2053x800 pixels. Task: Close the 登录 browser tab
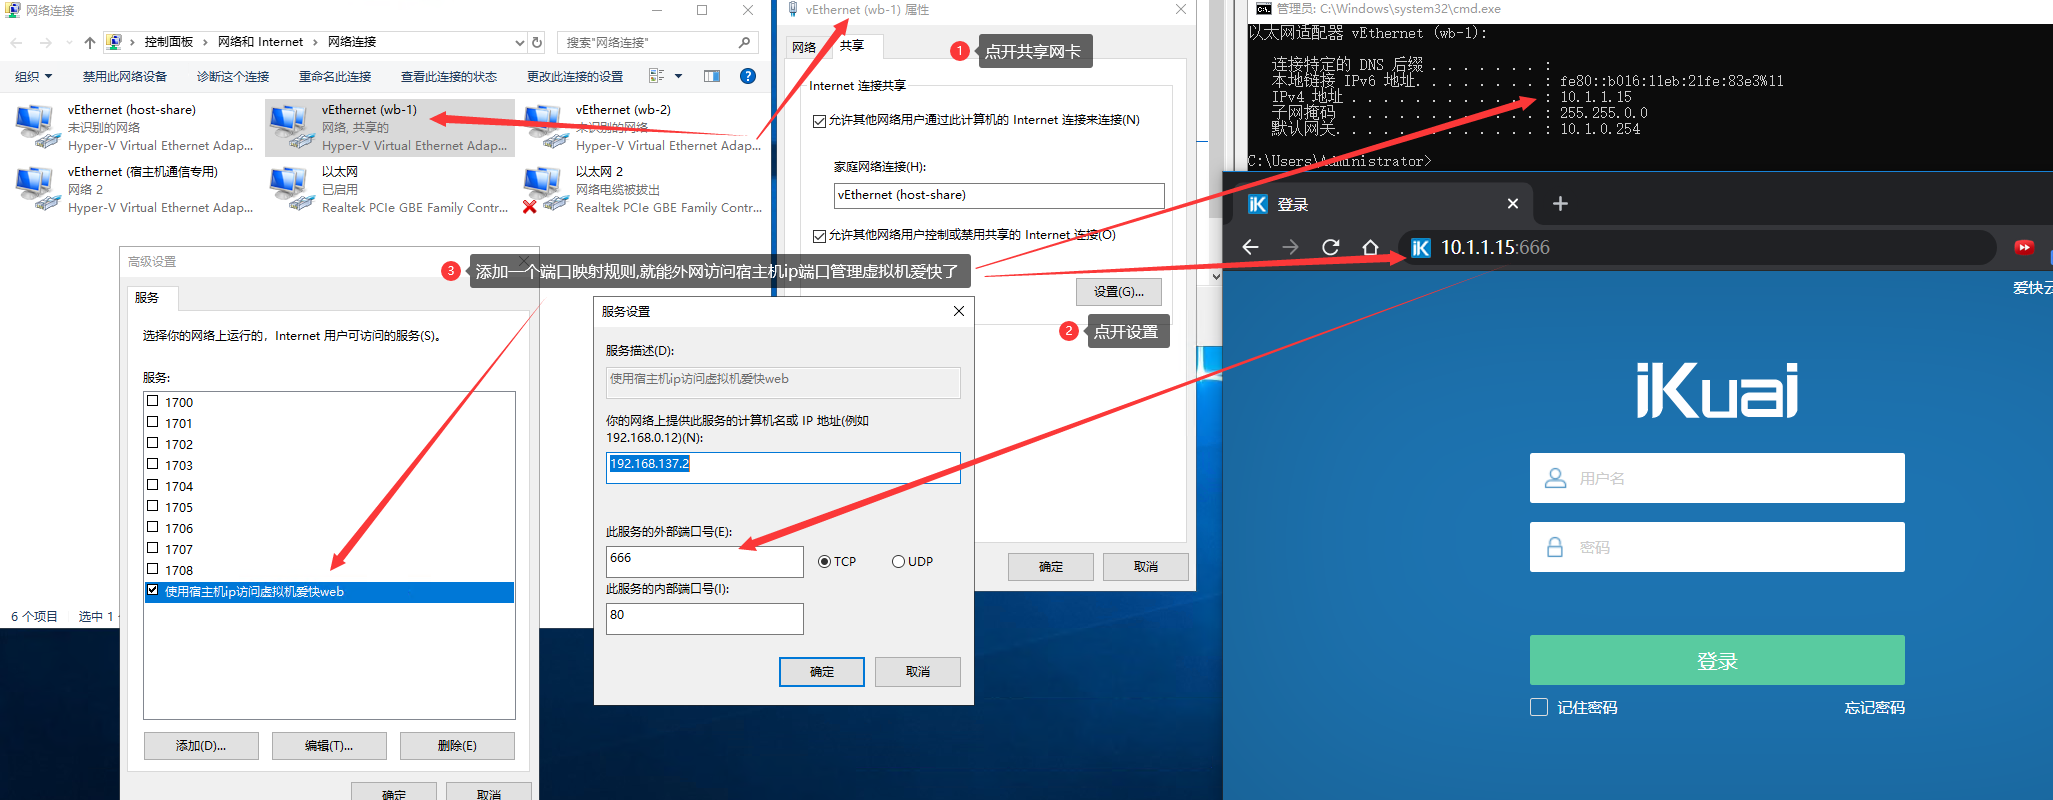1513,204
